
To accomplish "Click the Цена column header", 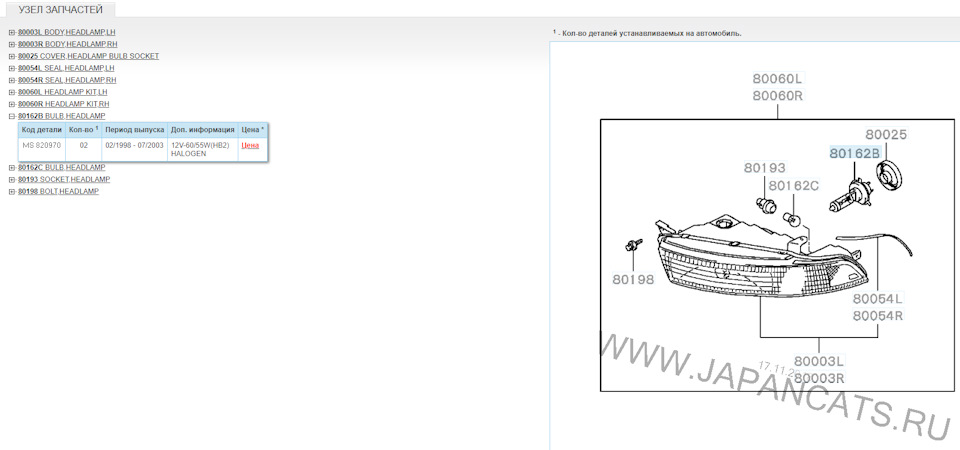I will pyautogui.click(x=253, y=130).
